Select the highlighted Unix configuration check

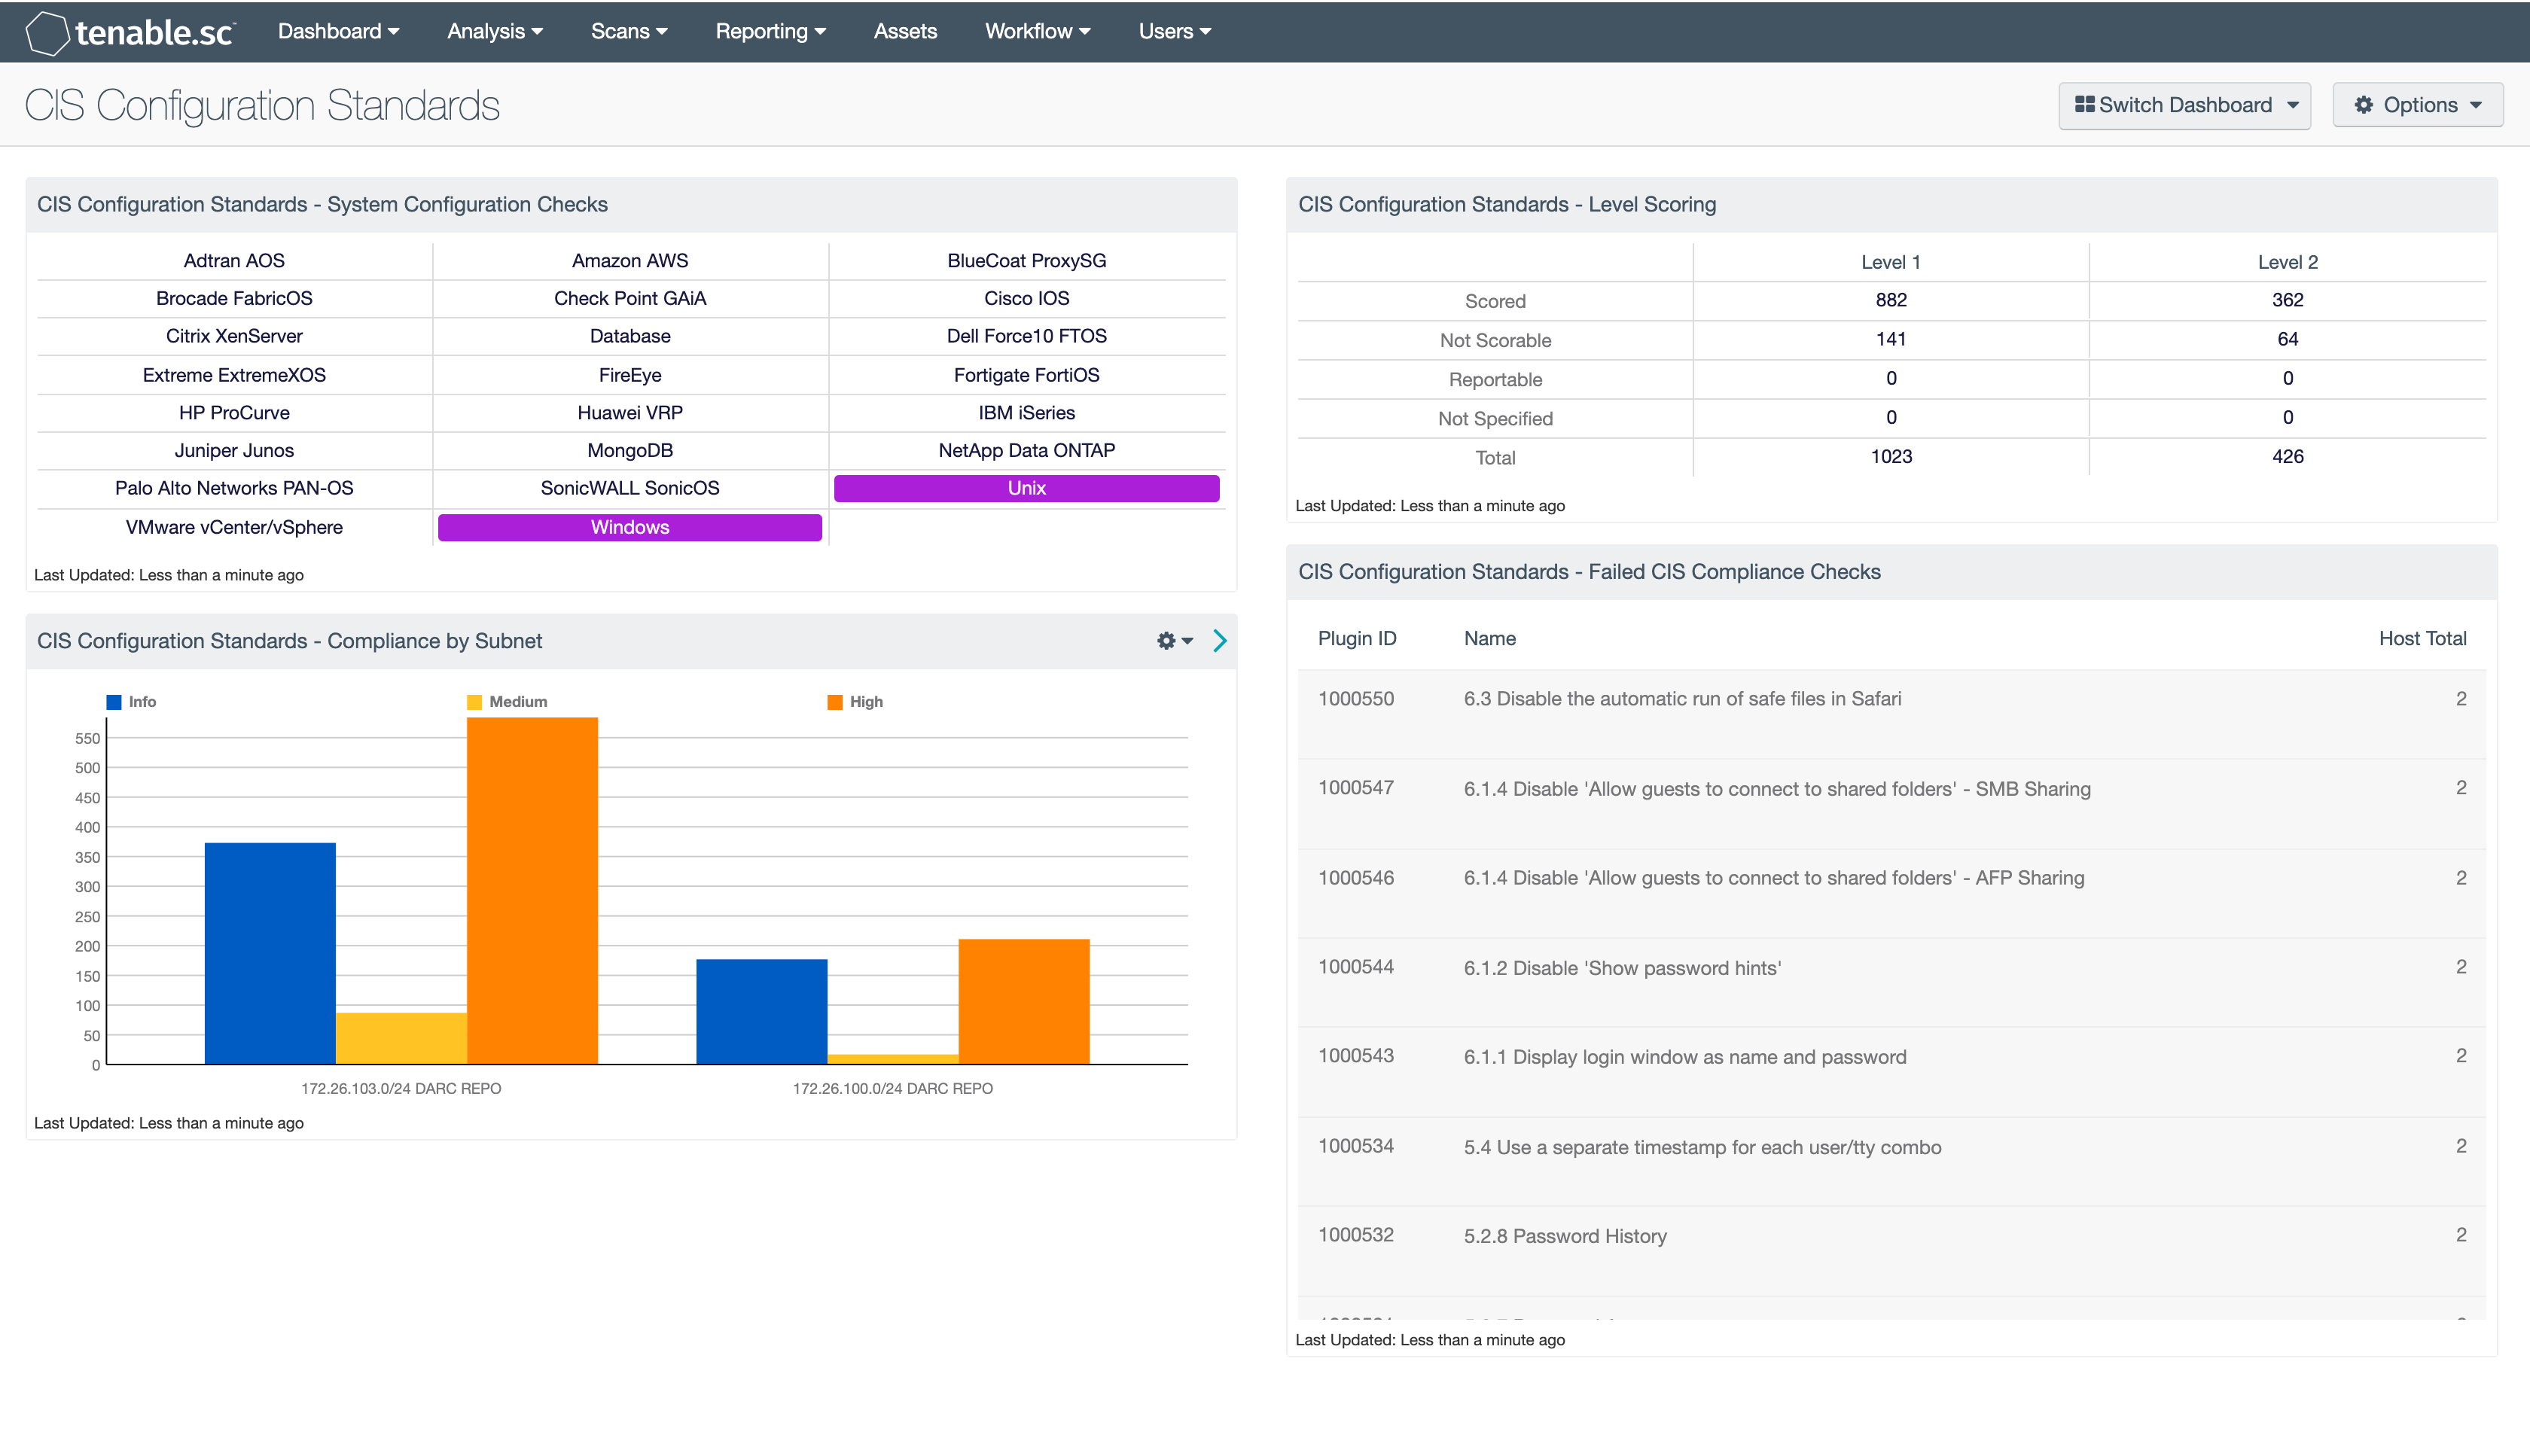tap(1026, 488)
